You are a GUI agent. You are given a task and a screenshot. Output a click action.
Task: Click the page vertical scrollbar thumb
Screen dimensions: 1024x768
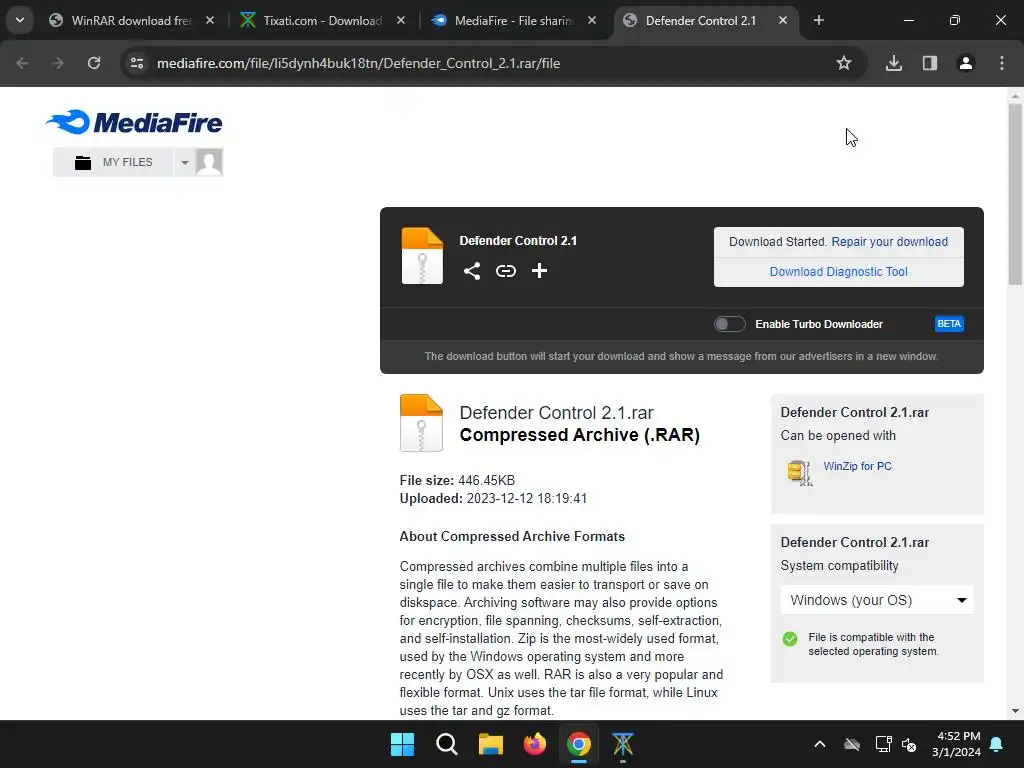tap(1015, 195)
